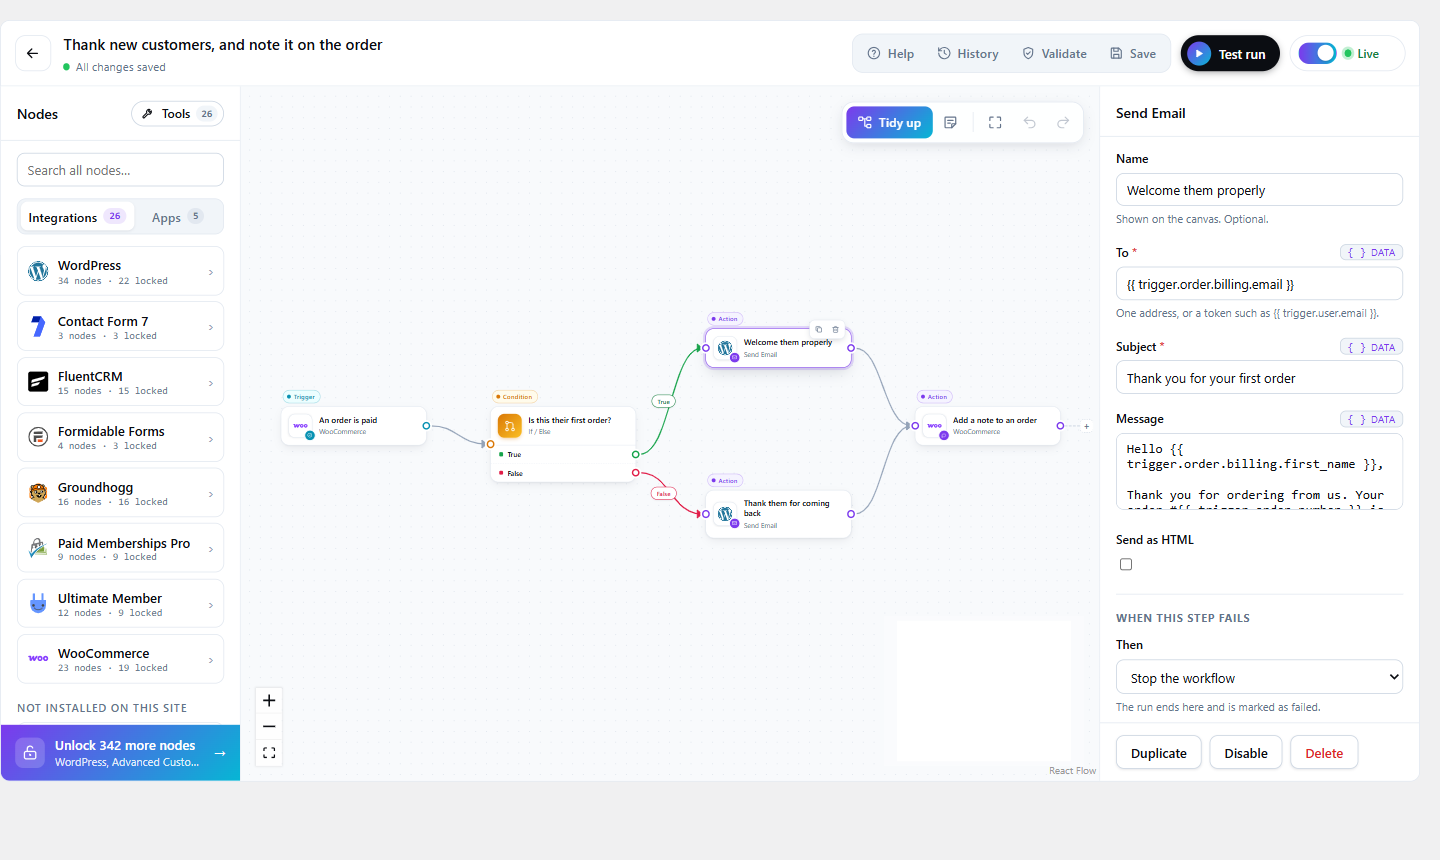Viewport: 1440px width, 860px height.
Task: Click the duplicate icon on Welcome them properly node
Action: 818,329
